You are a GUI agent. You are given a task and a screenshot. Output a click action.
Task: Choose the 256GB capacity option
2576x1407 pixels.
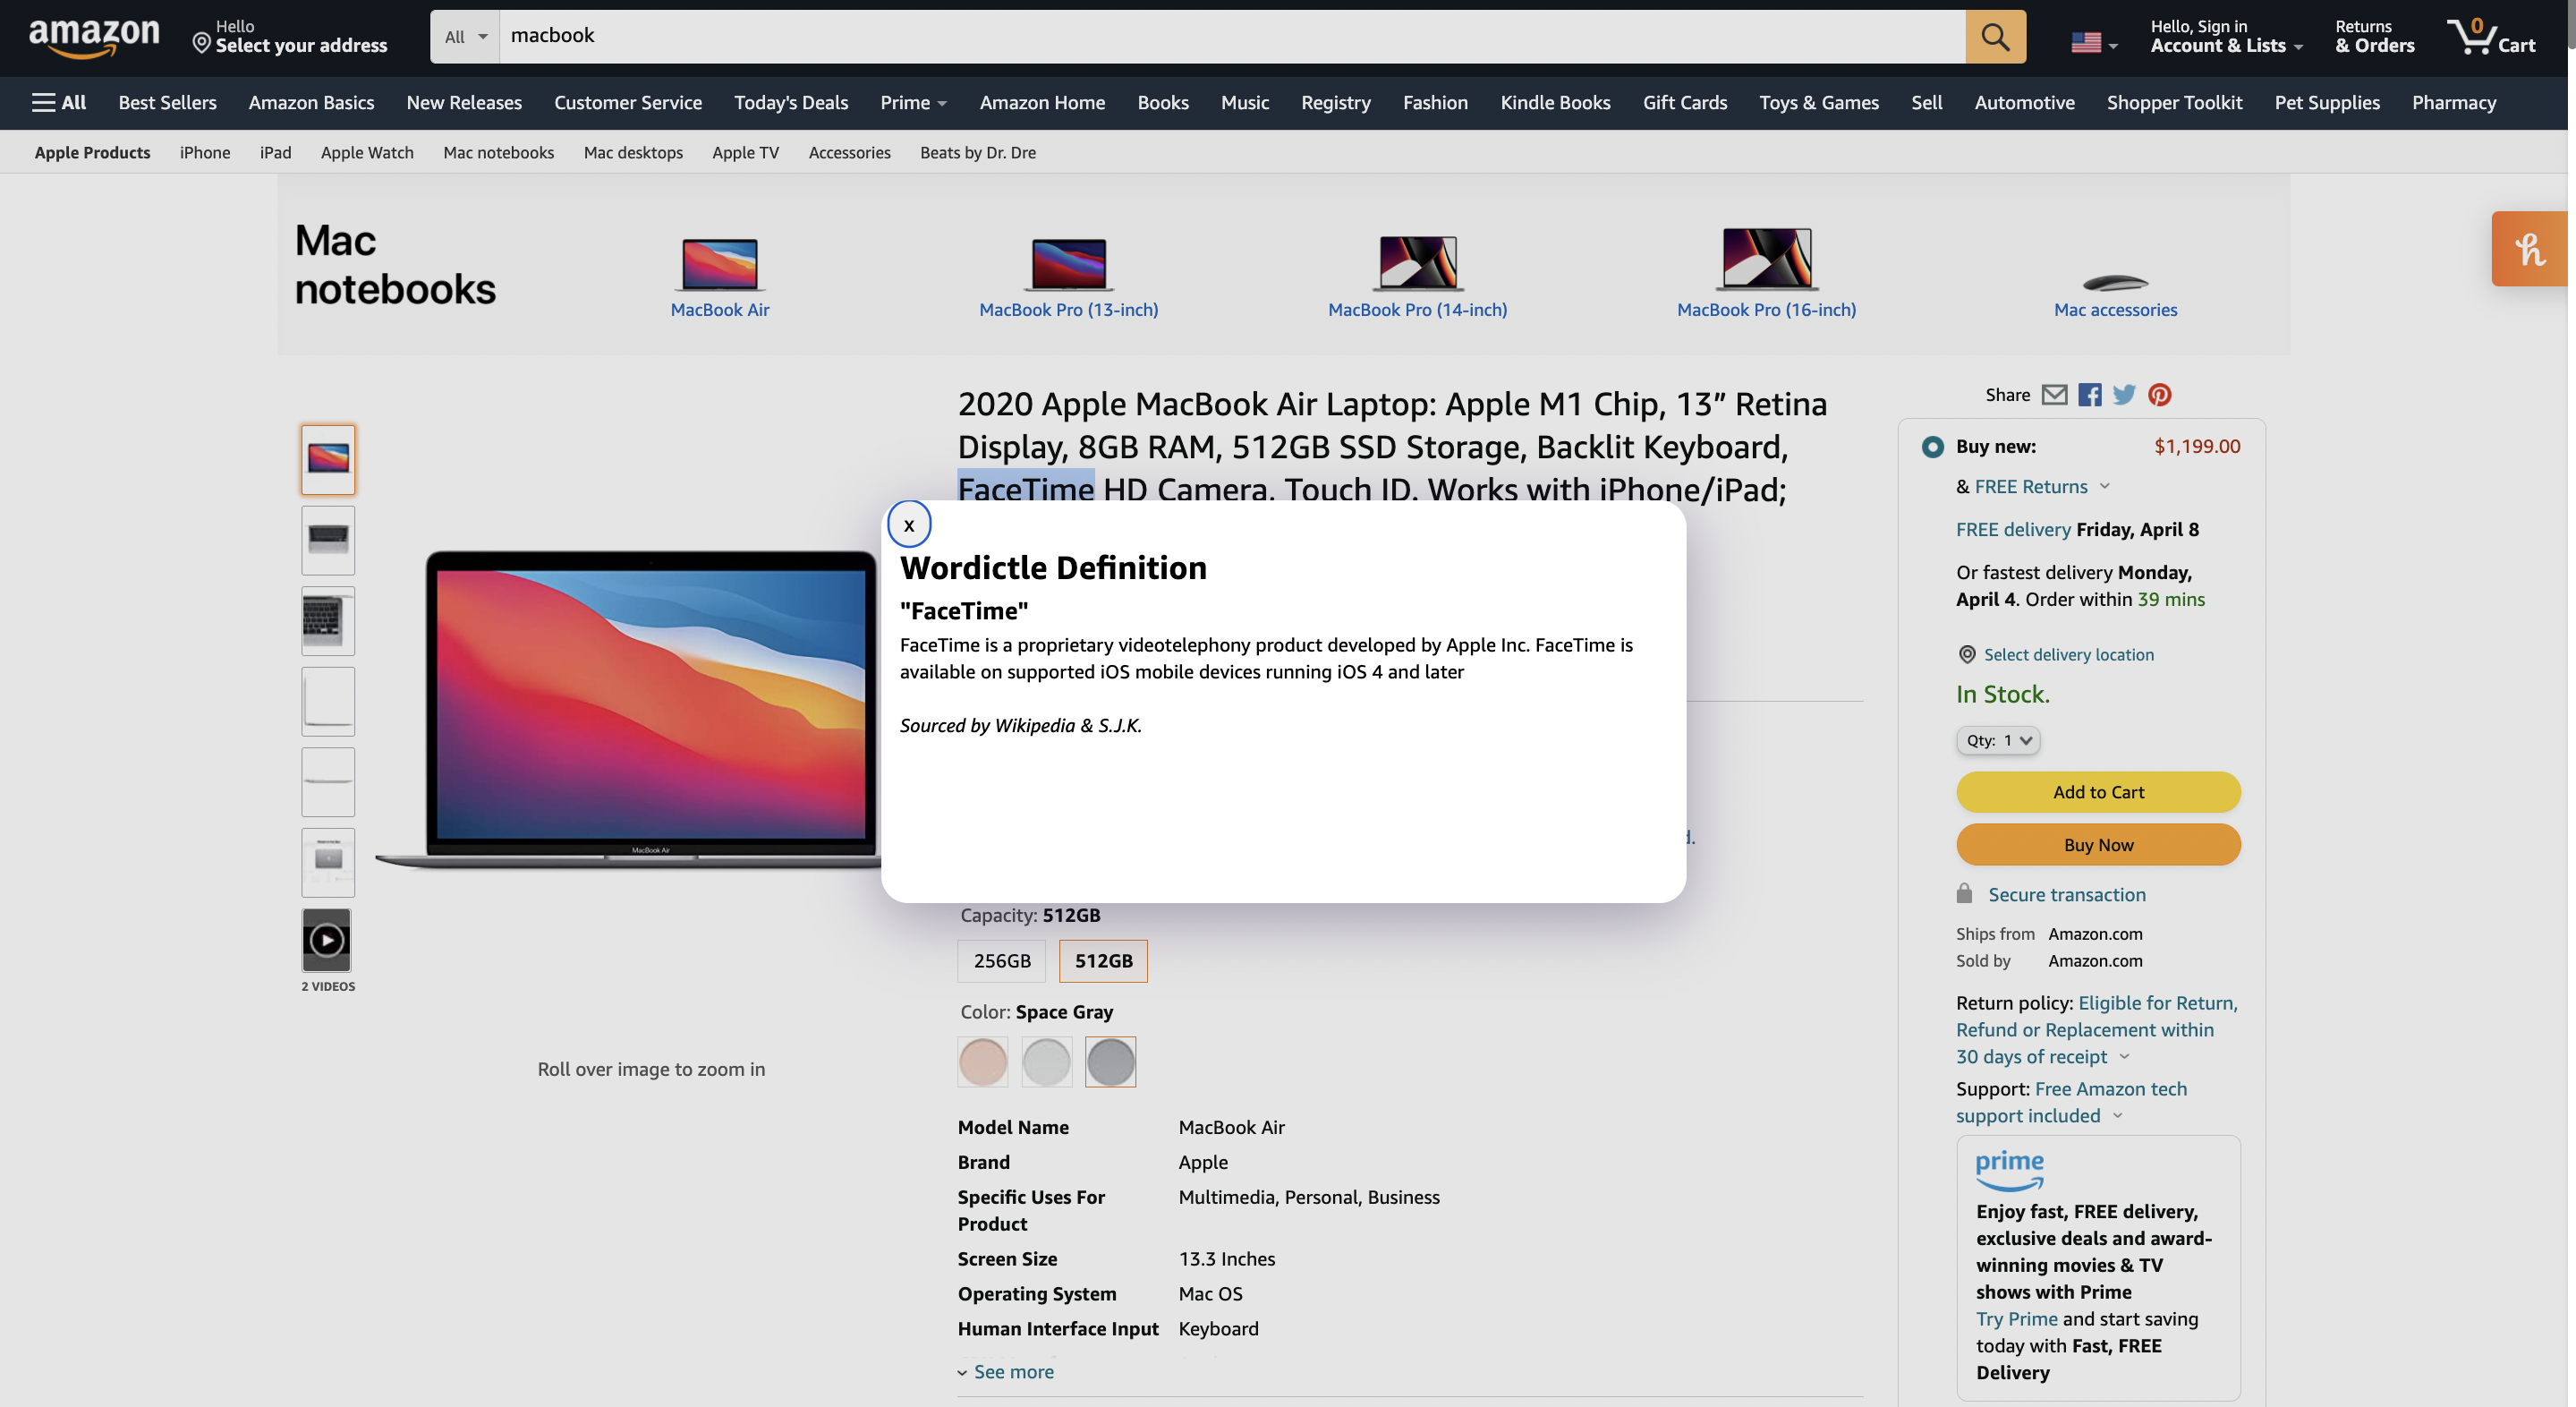point(1001,961)
